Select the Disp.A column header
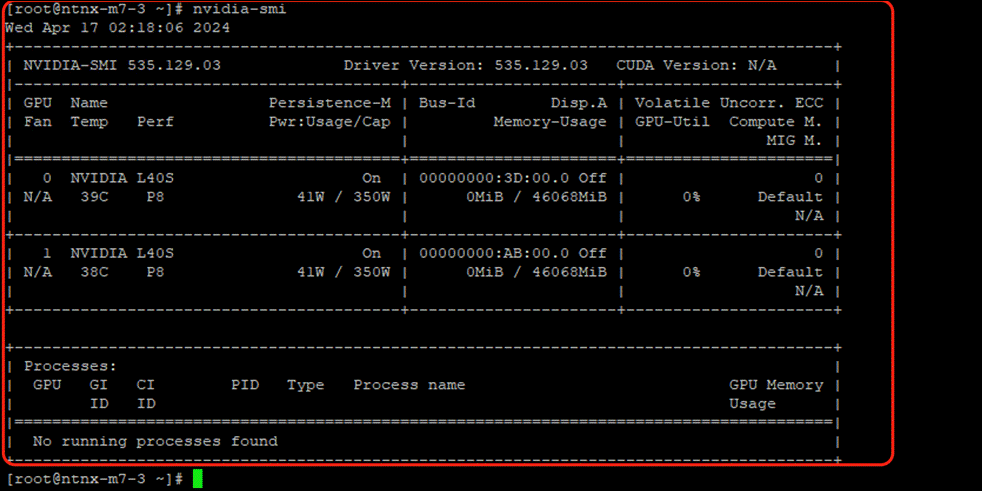This screenshot has height=491, width=982. coord(578,103)
